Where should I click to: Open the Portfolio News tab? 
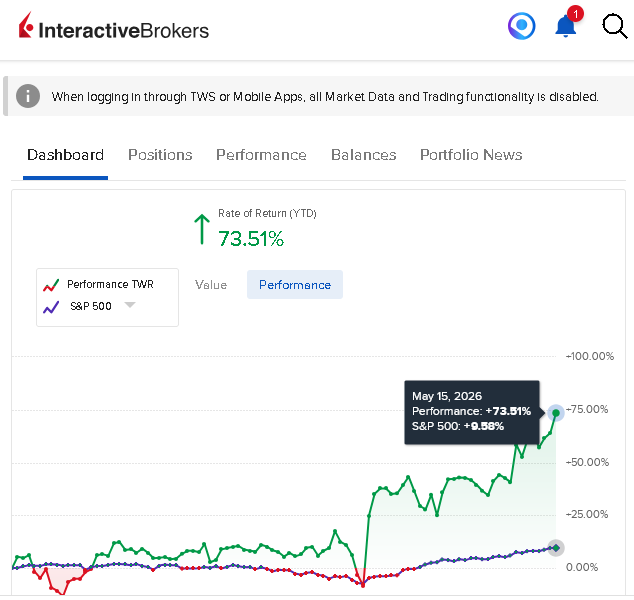471,155
